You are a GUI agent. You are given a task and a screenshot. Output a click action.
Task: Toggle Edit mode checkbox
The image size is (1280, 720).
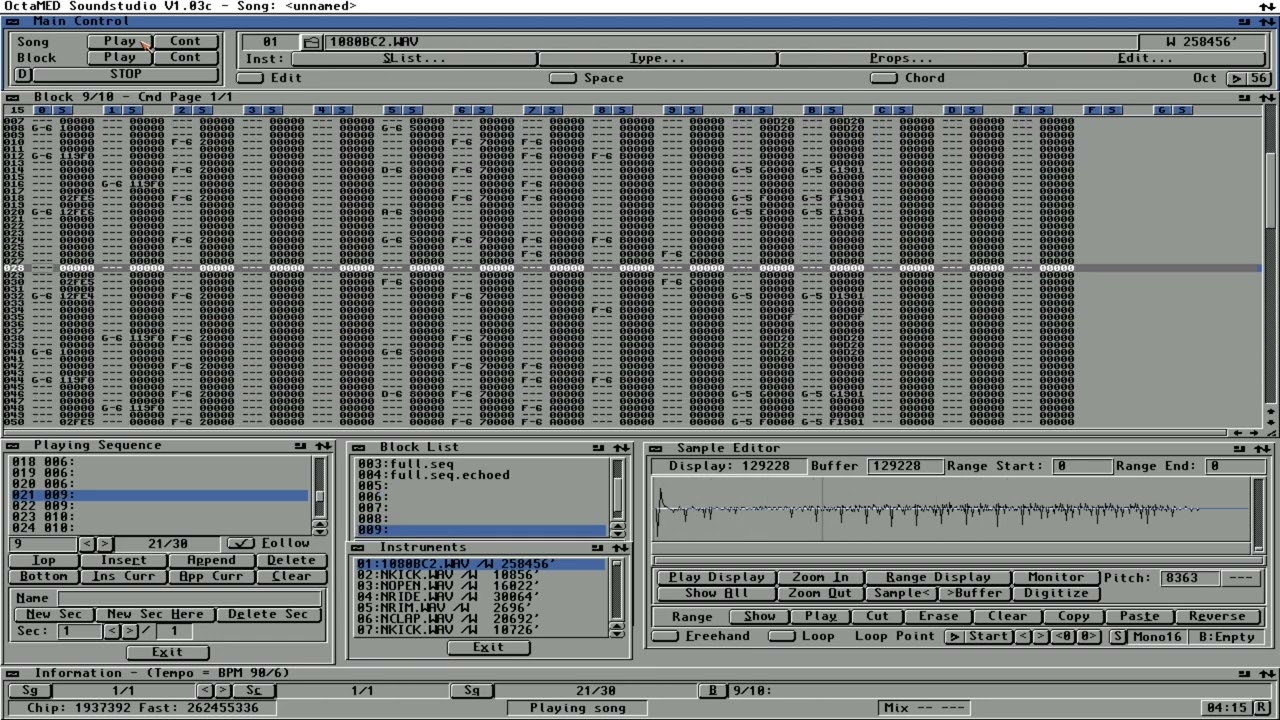click(x=250, y=78)
